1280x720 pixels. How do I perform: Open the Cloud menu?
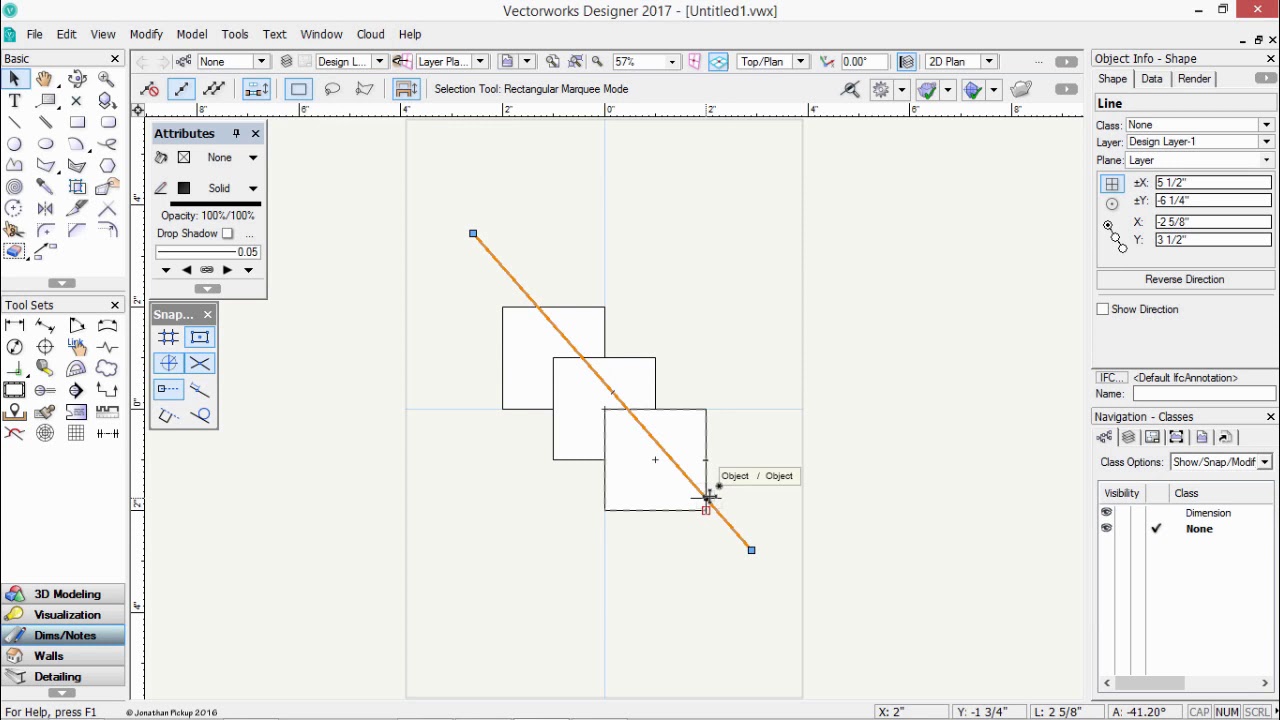tap(370, 34)
